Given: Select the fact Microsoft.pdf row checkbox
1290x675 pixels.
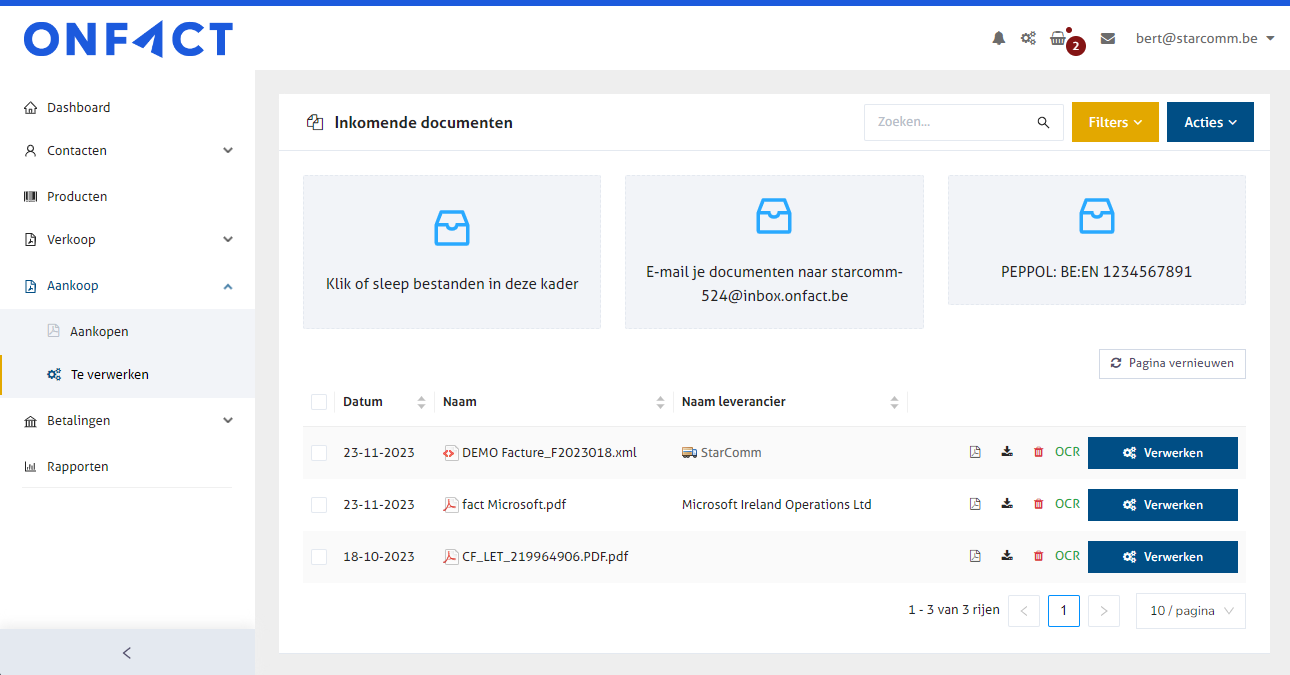Looking at the screenshot, I should pyautogui.click(x=319, y=505).
